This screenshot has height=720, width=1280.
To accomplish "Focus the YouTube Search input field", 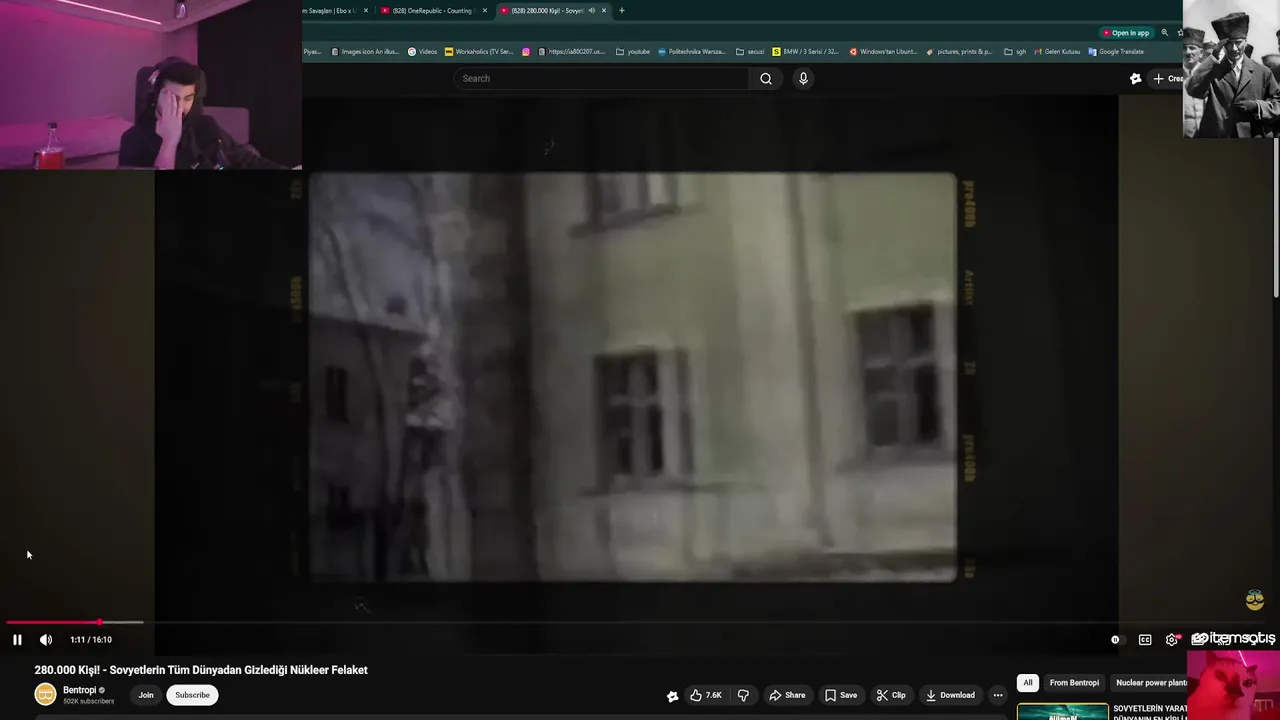I will (x=601, y=79).
